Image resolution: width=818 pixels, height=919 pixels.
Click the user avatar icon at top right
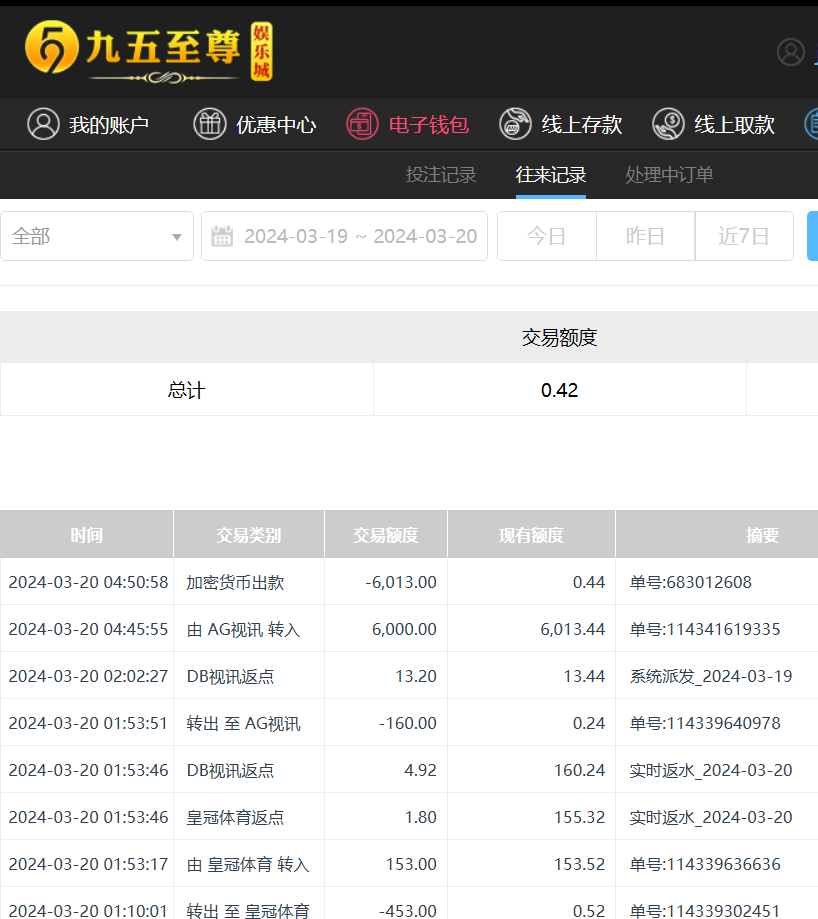(x=790, y=52)
